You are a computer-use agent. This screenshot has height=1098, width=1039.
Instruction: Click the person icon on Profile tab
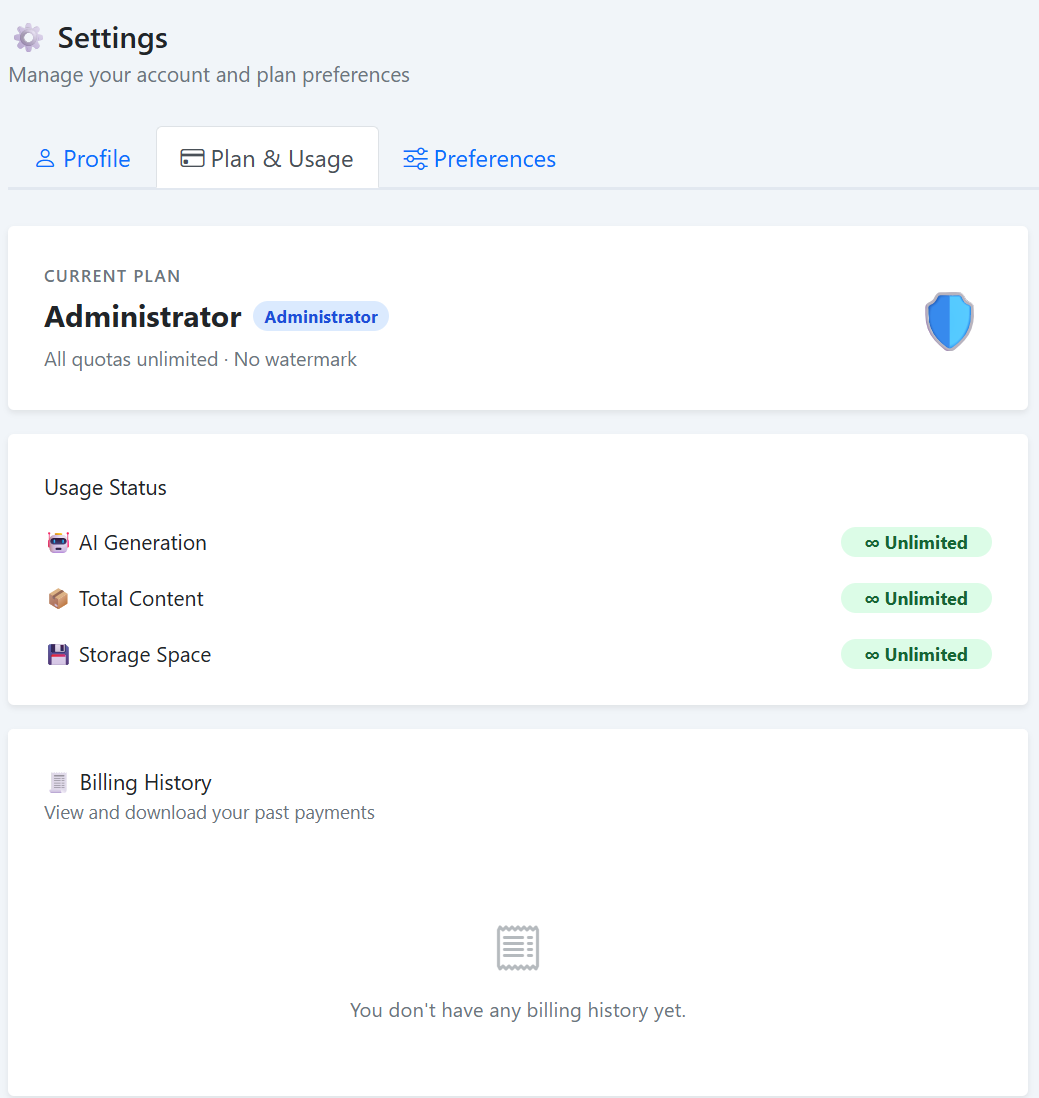[45, 159]
